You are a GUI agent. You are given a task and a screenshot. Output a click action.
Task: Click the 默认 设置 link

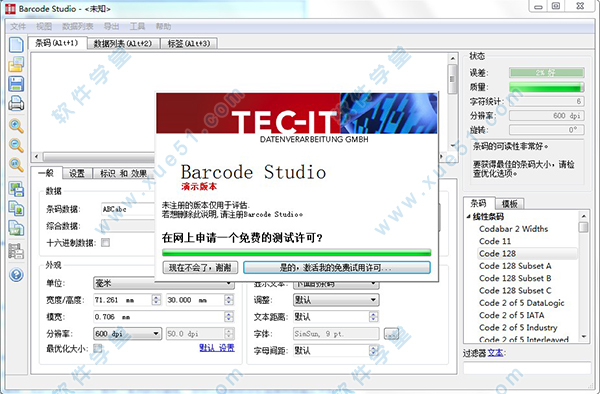pos(217,348)
